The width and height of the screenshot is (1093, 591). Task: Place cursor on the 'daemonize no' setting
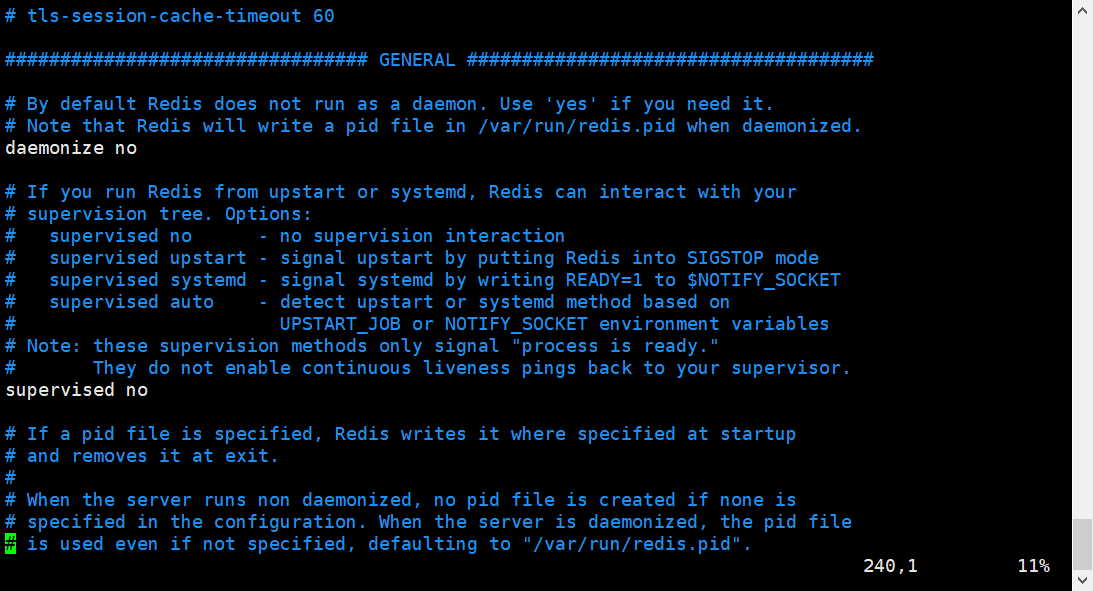tap(71, 148)
